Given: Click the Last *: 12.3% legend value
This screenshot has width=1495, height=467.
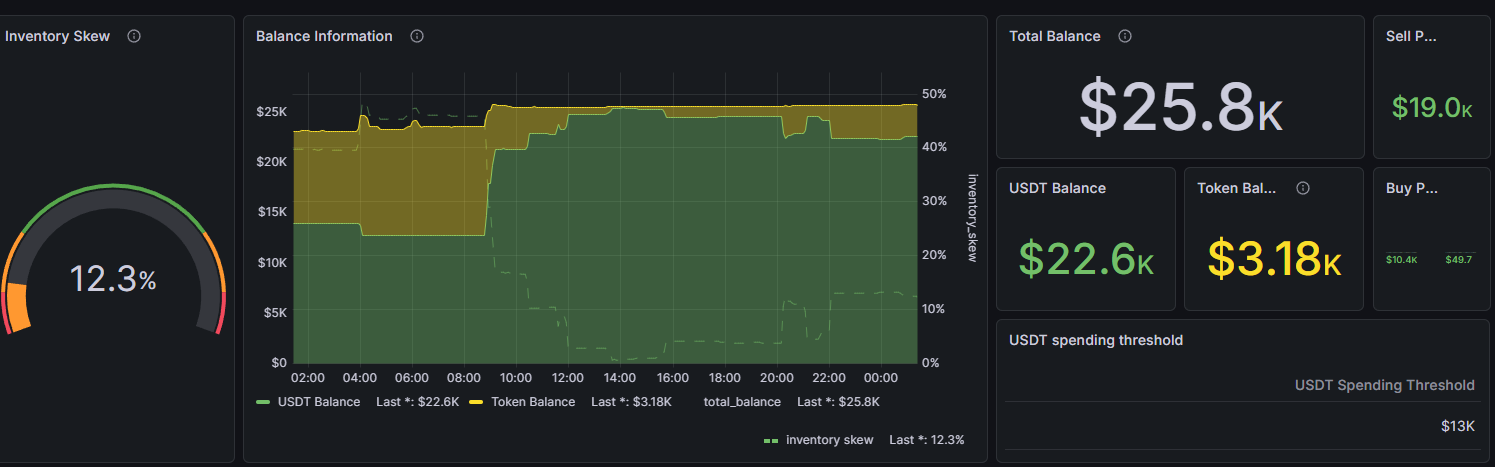Looking at the screenshot, I should (926, 440).
